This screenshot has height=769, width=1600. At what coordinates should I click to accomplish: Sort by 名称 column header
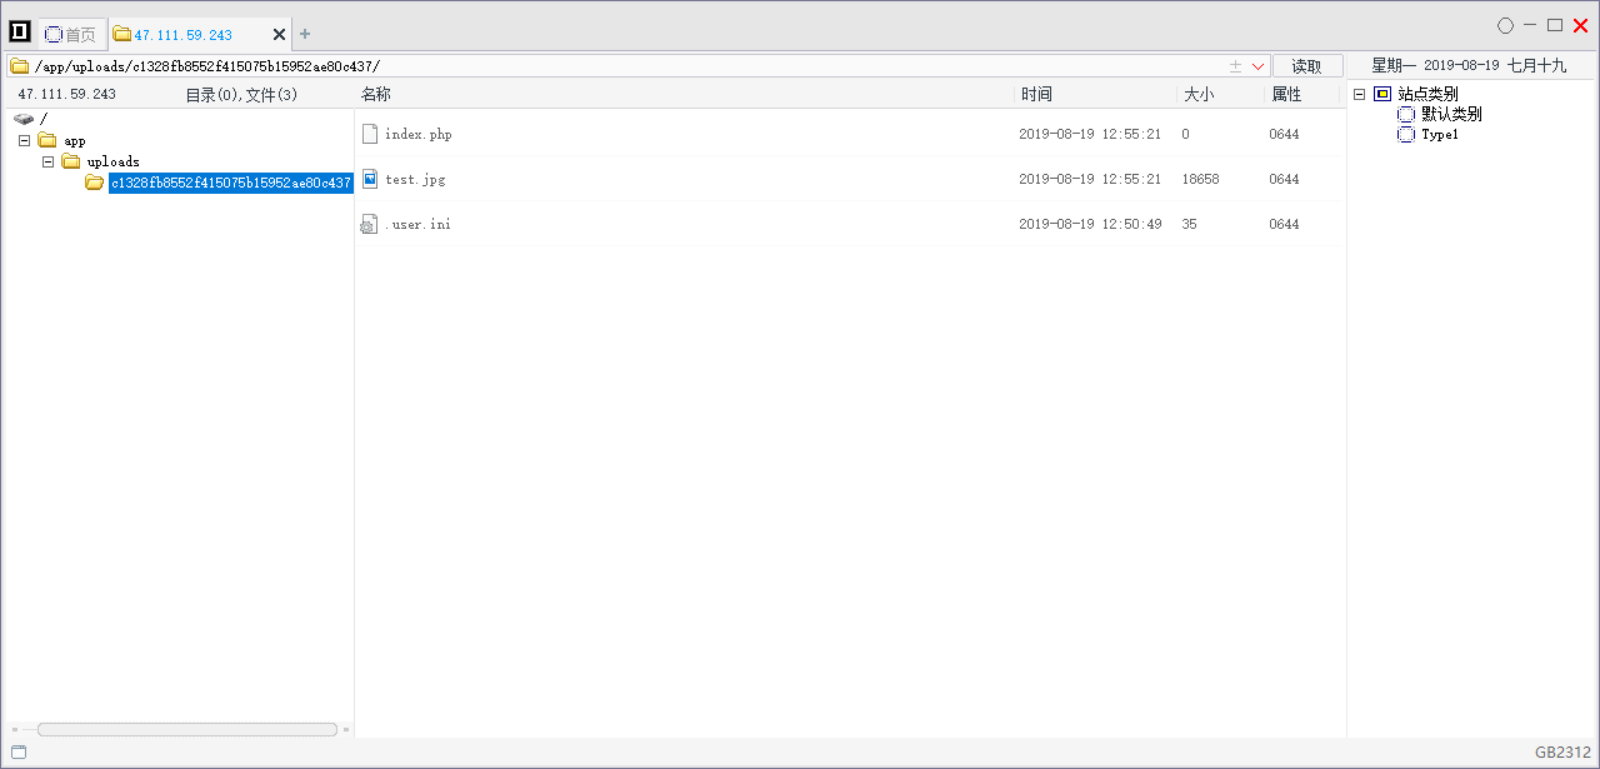coord(375,94)
